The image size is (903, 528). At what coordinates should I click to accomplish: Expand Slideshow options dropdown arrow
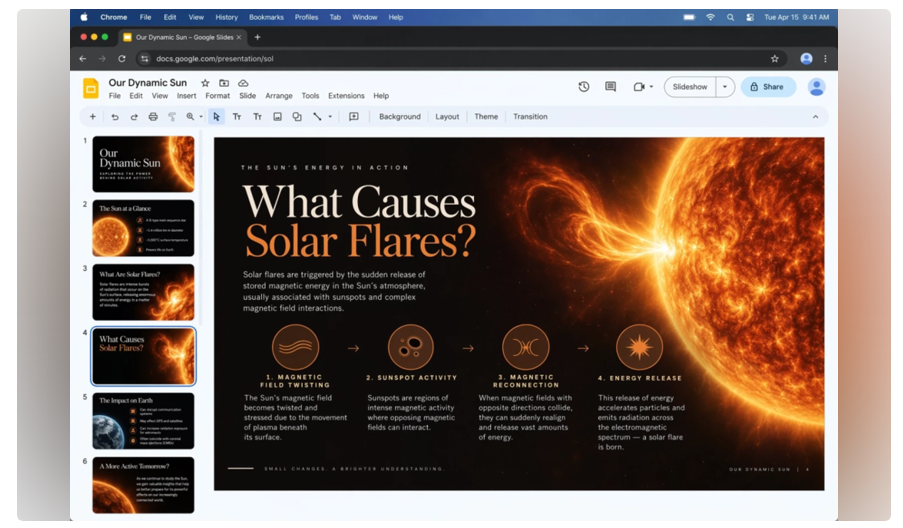pos(725,87)
